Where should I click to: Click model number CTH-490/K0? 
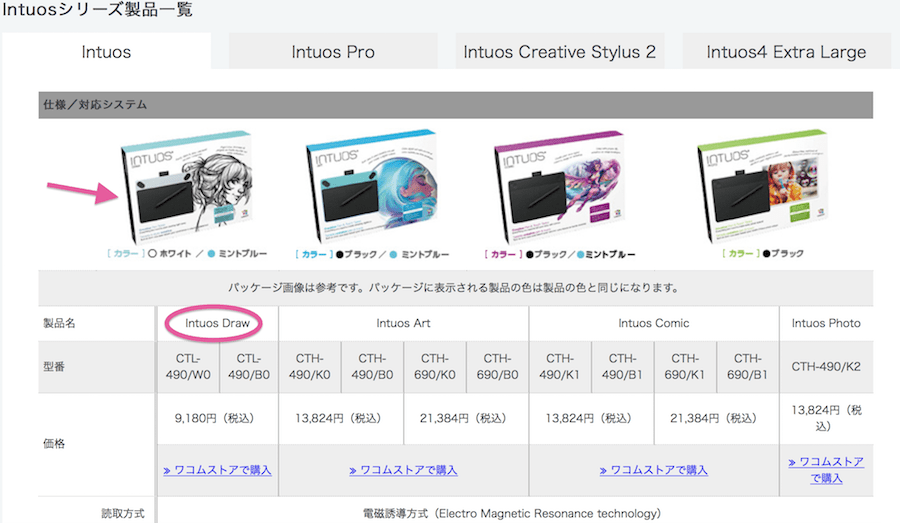coord(309,367)
